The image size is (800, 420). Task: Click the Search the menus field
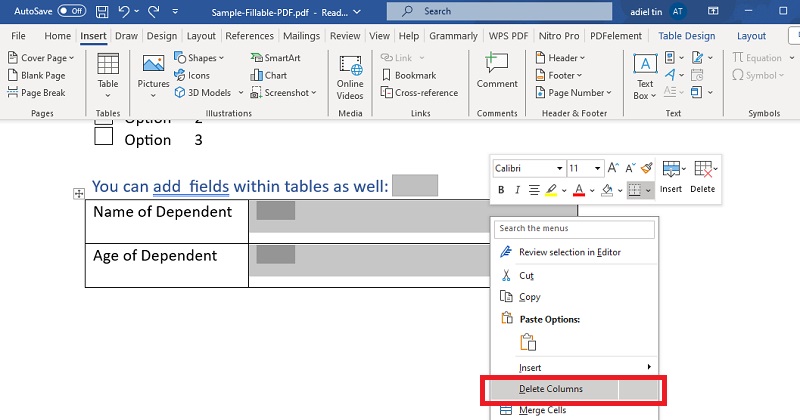pyautogui.click(x=574, y=229)
